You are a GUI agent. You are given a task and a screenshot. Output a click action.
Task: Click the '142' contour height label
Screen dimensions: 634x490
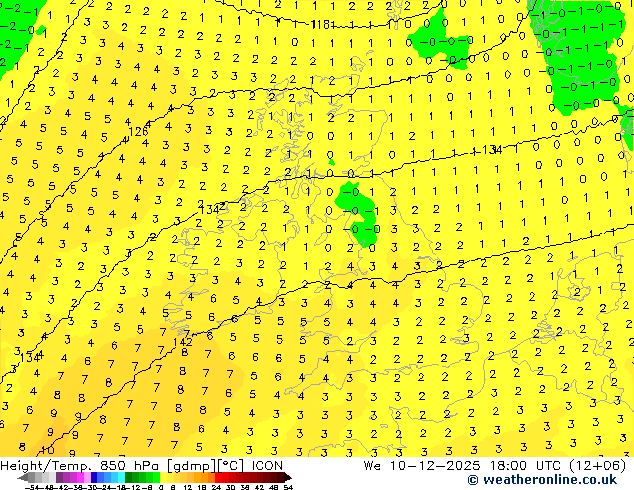point(183,342)
